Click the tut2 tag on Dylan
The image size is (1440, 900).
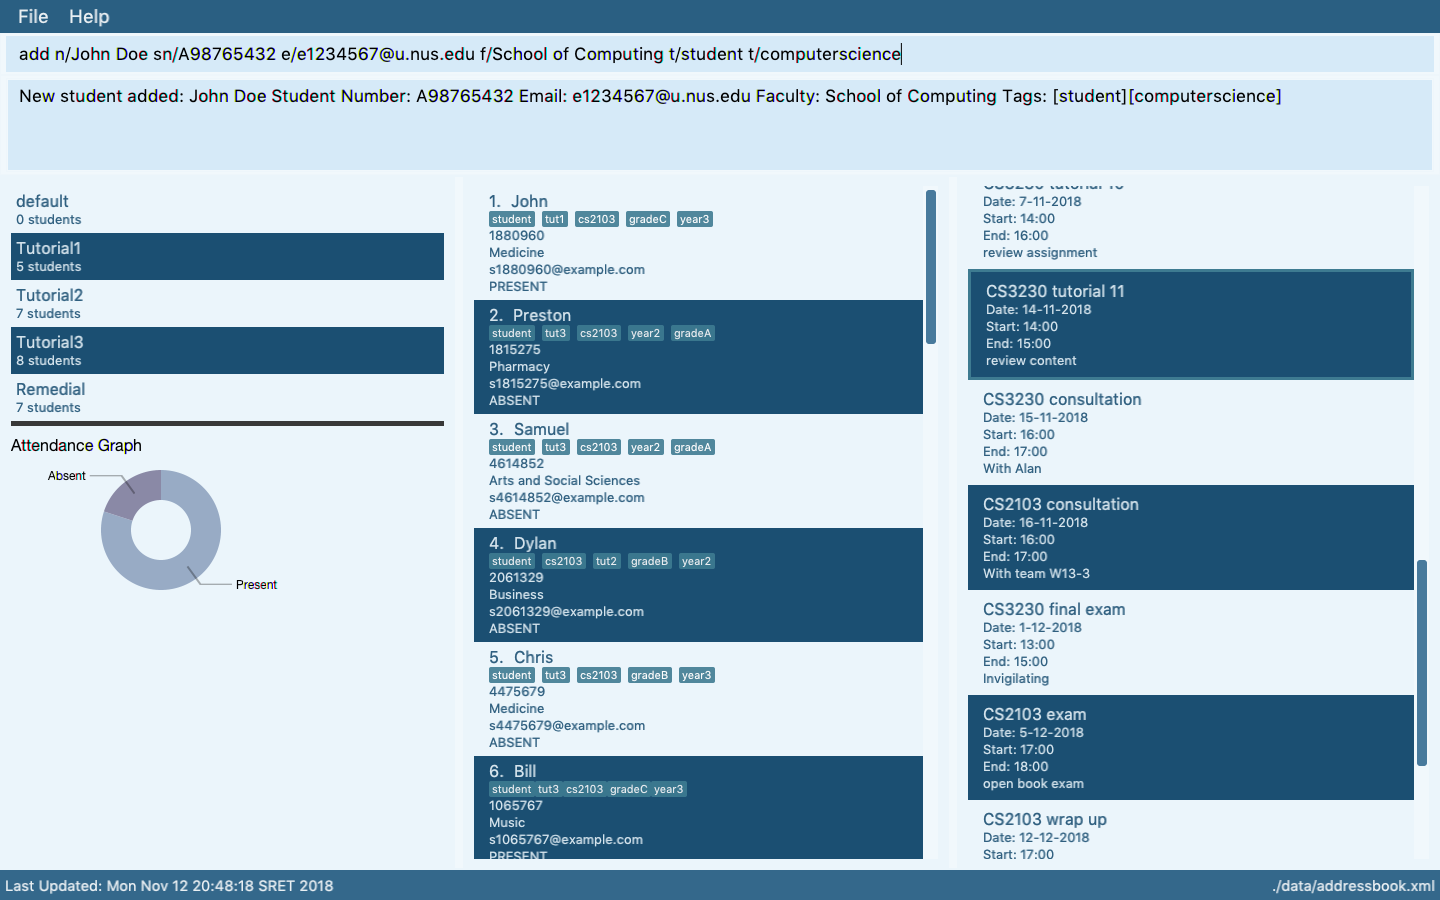point(606,562)
